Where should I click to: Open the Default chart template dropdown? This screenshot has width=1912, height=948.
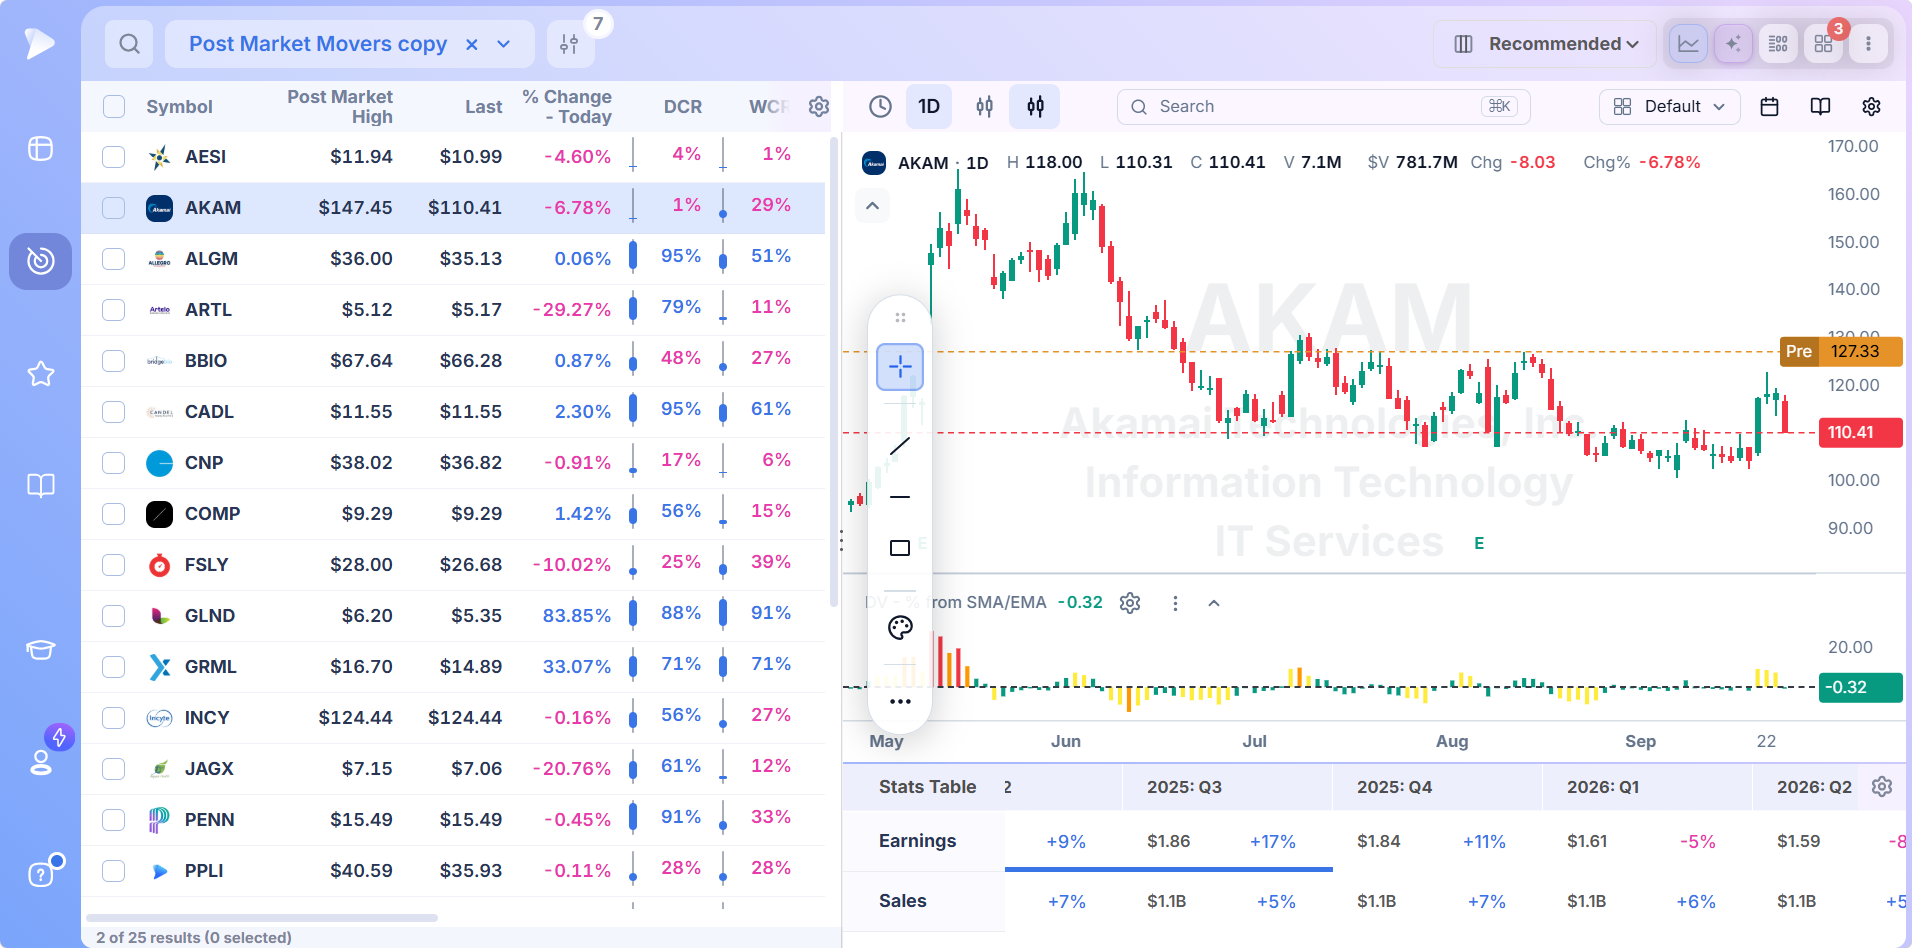pos(1669,106)
